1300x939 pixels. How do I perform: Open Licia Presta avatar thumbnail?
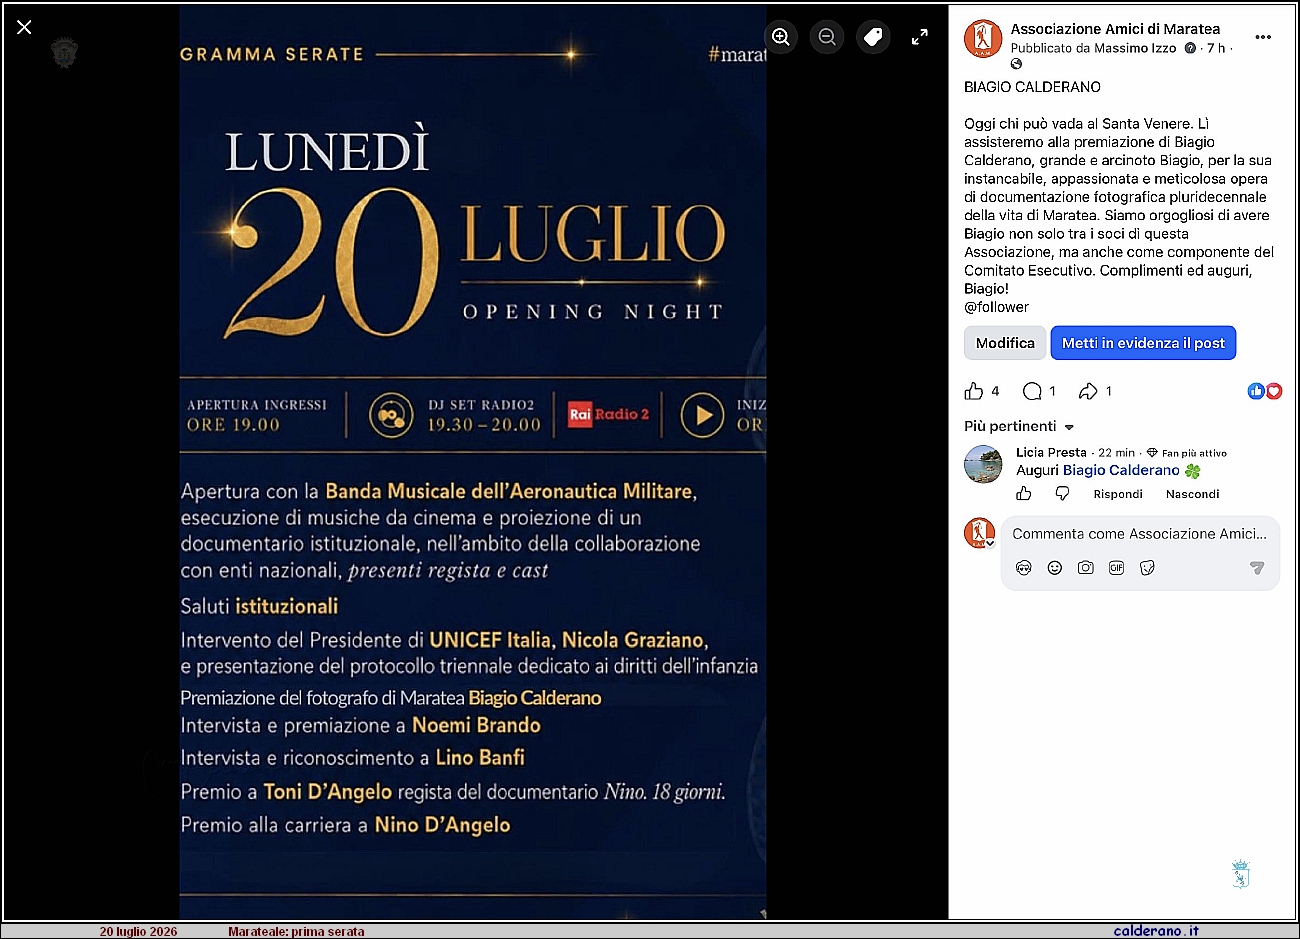click(983, 464)
